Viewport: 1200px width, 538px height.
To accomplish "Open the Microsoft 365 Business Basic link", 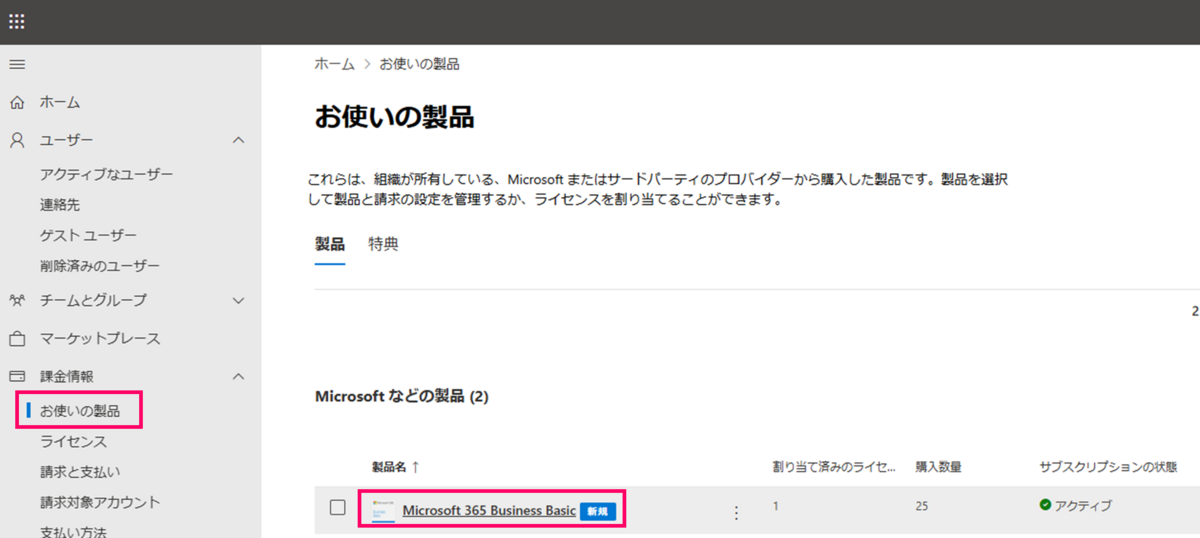I will 489,511.
